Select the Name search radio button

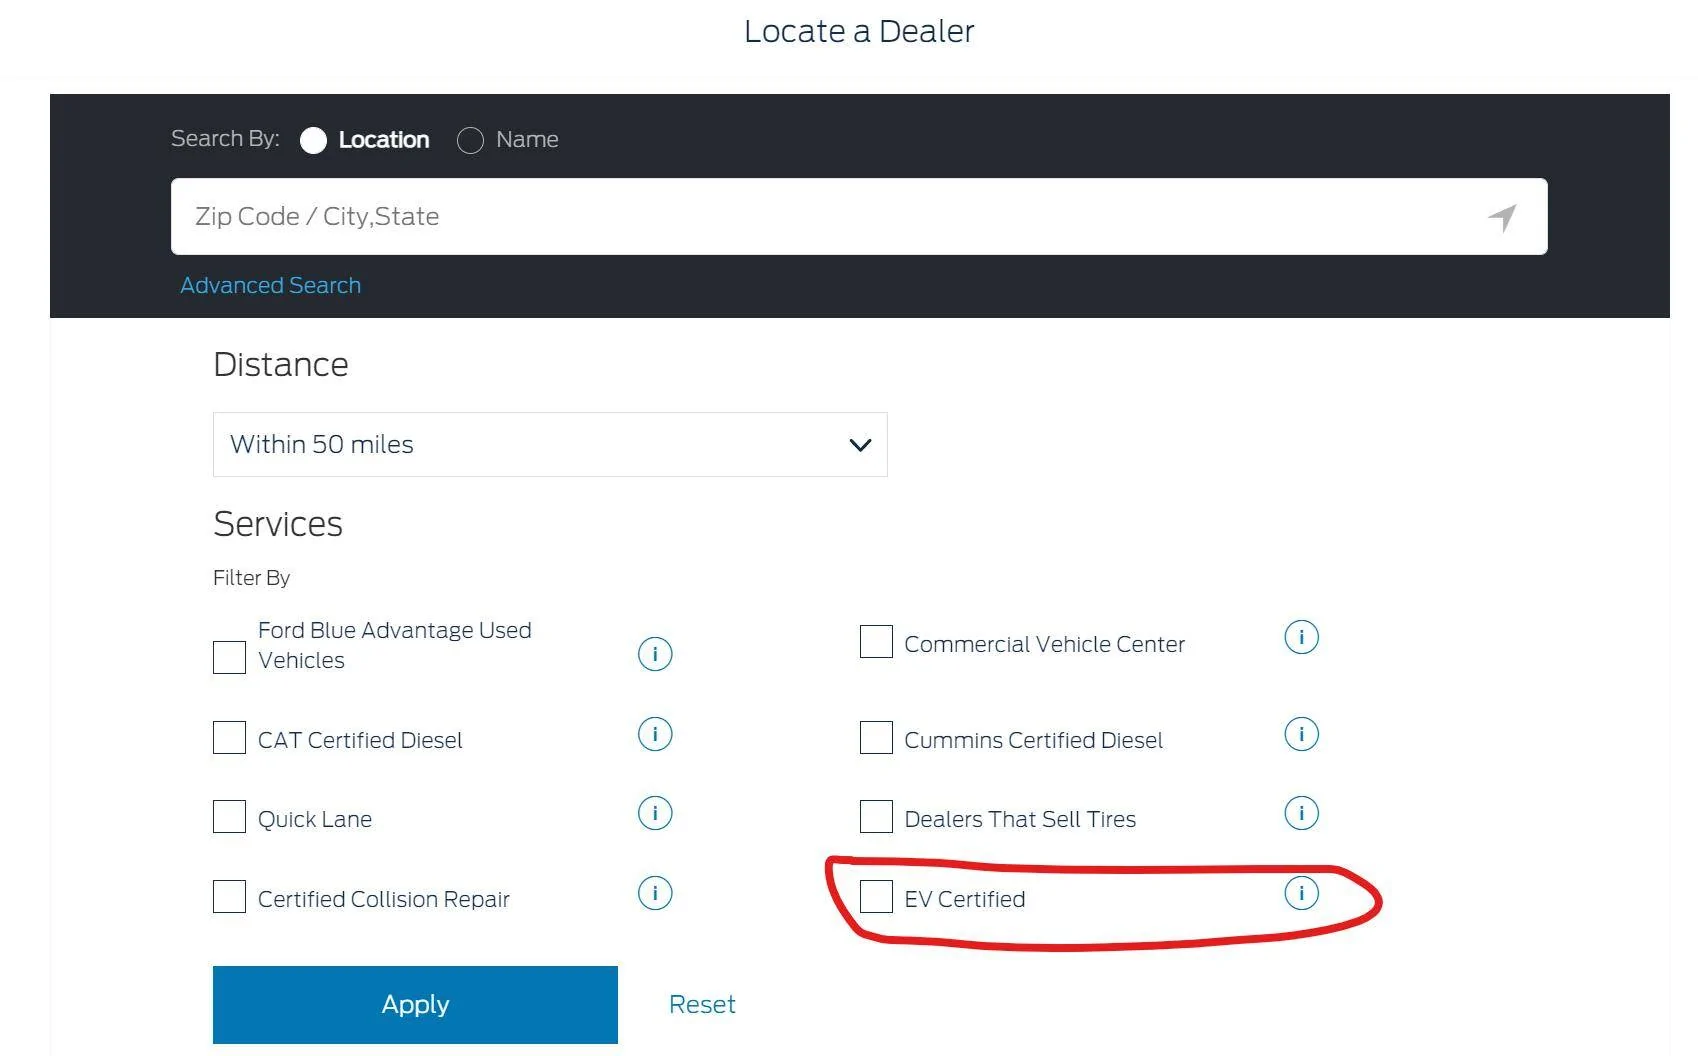point(470,141)
